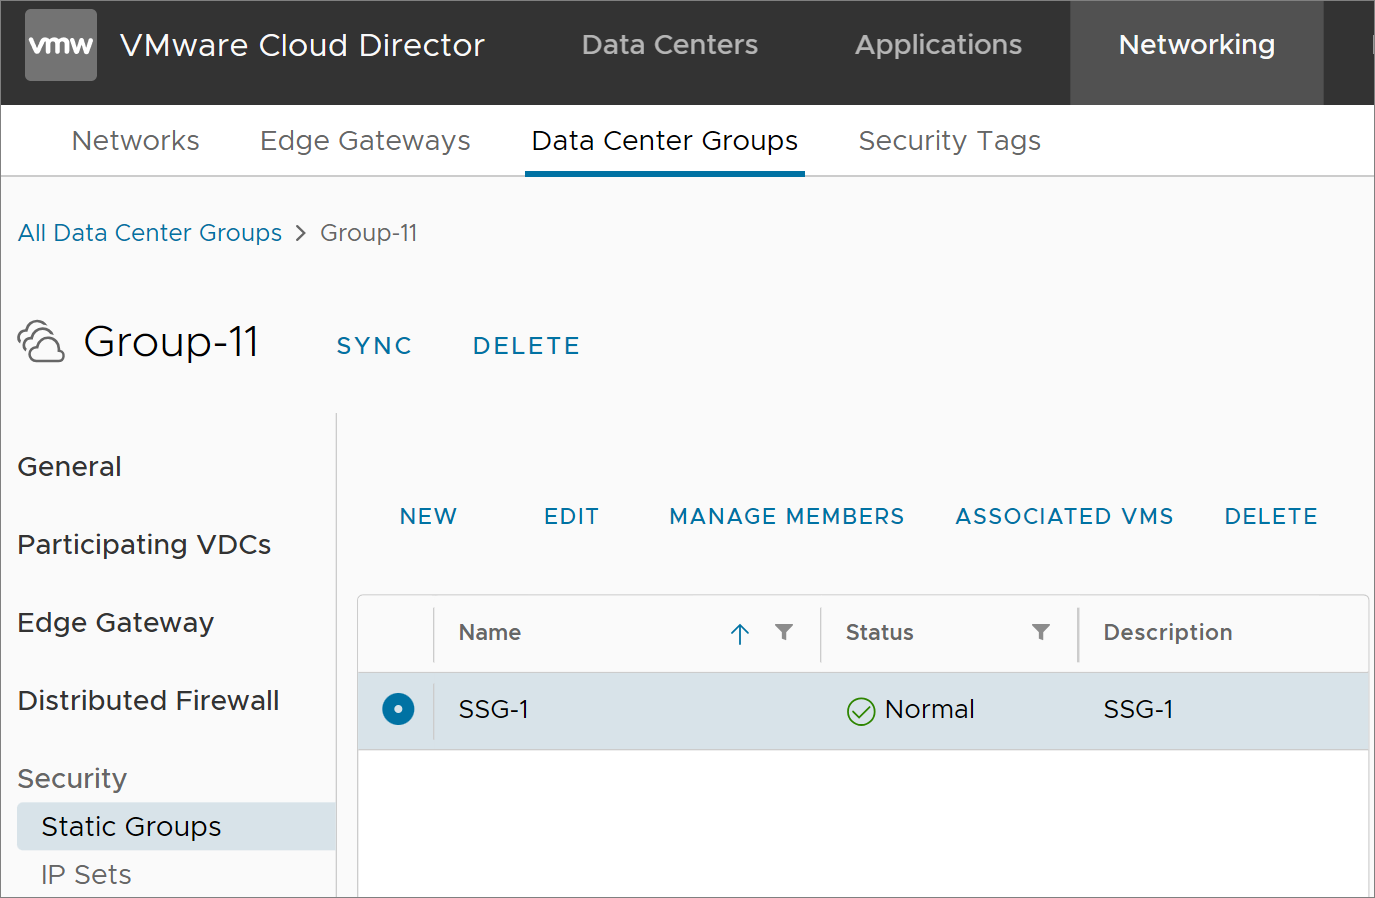
Task: Click the Group-11 page title
Action: point(172,342)
